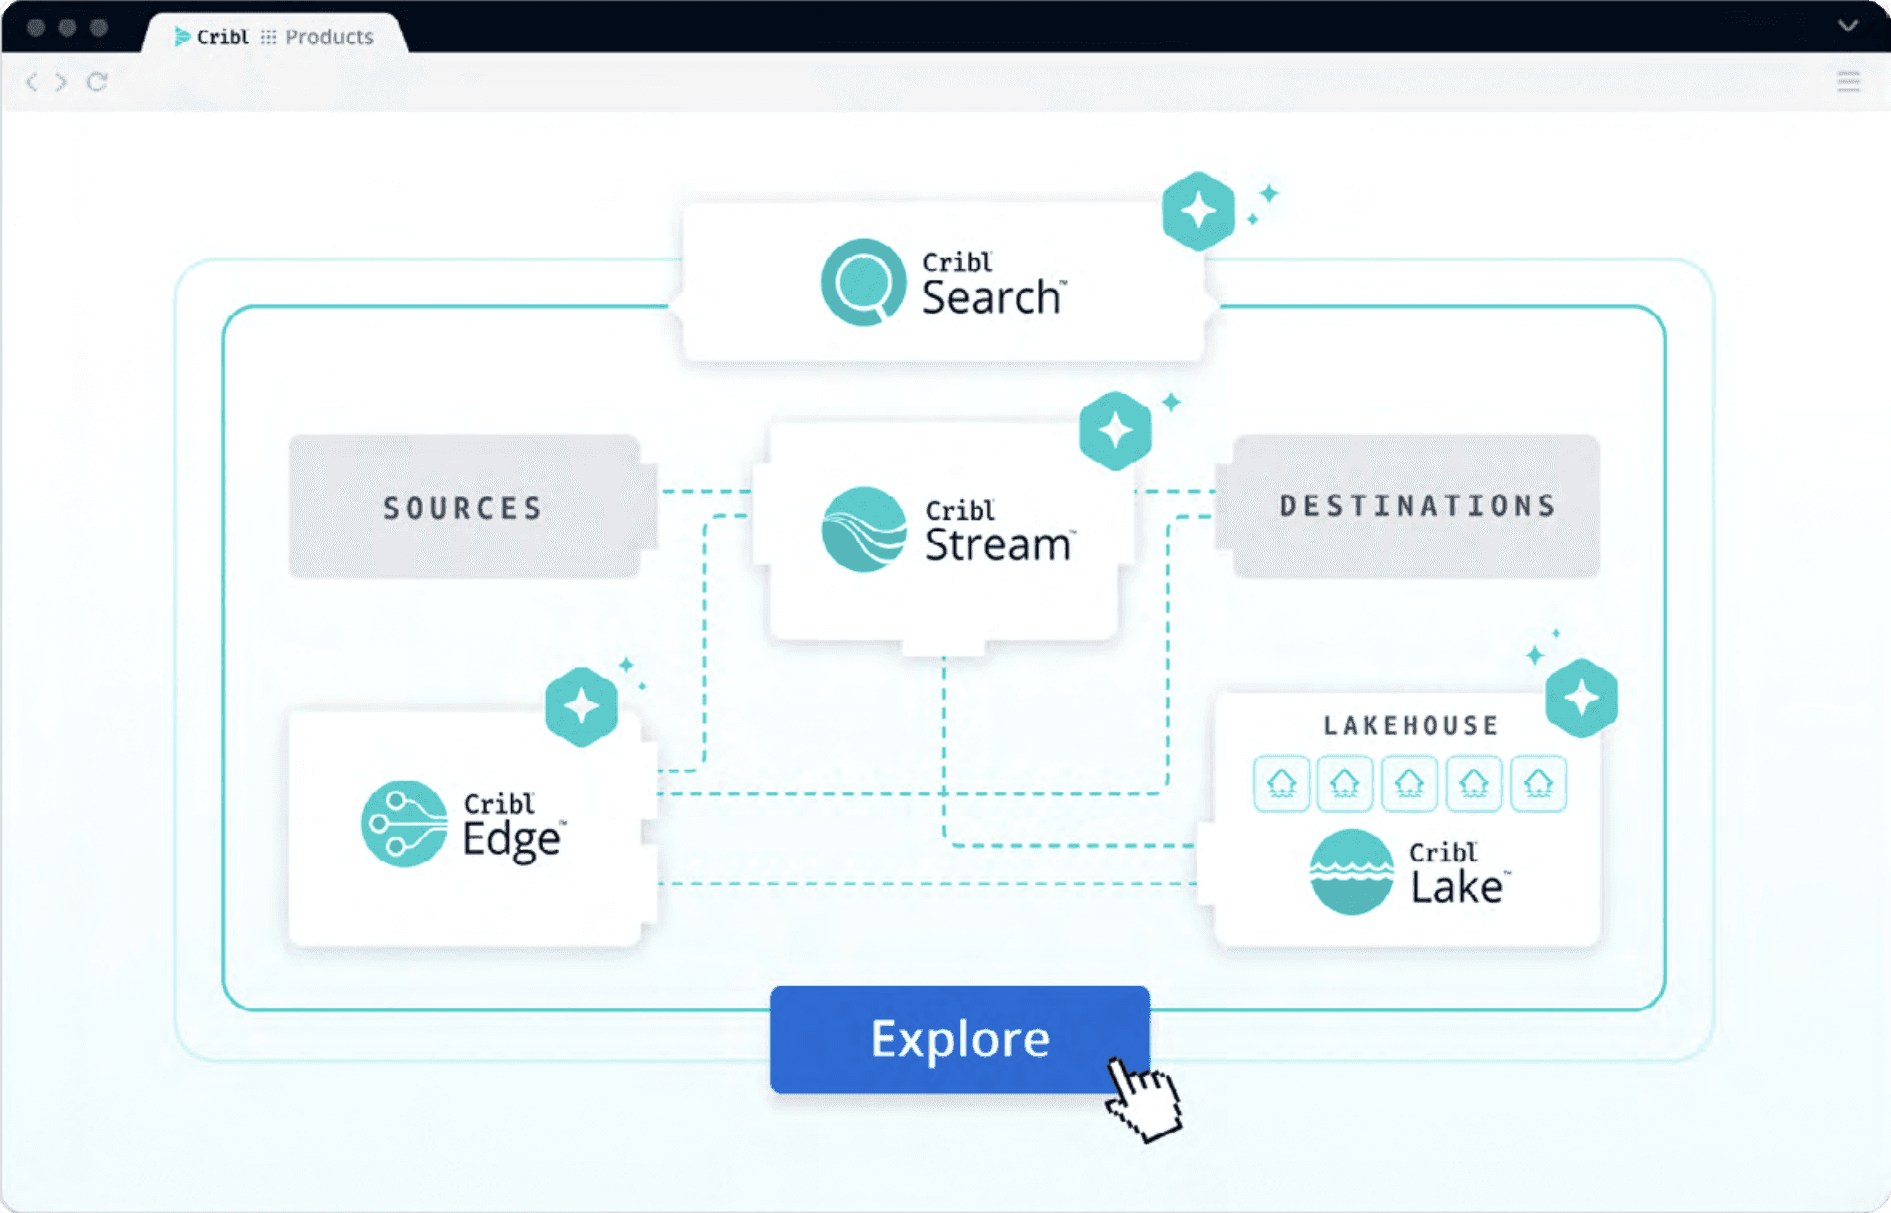Click the Cribl Search magnifier logo
The width and height of the screenshot is (1891, 1213).
[x=862, y=282]
